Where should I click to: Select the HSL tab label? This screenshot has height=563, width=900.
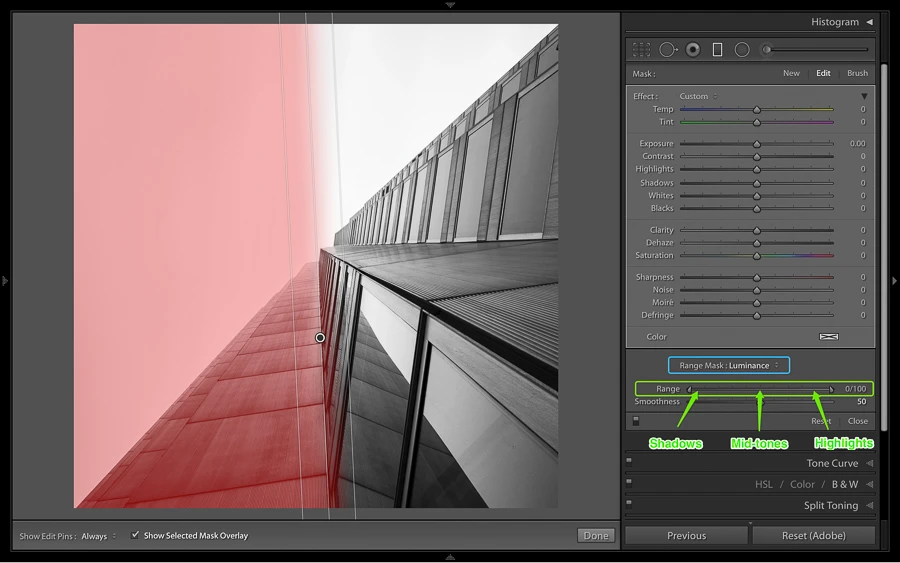(x=763, y=484)
